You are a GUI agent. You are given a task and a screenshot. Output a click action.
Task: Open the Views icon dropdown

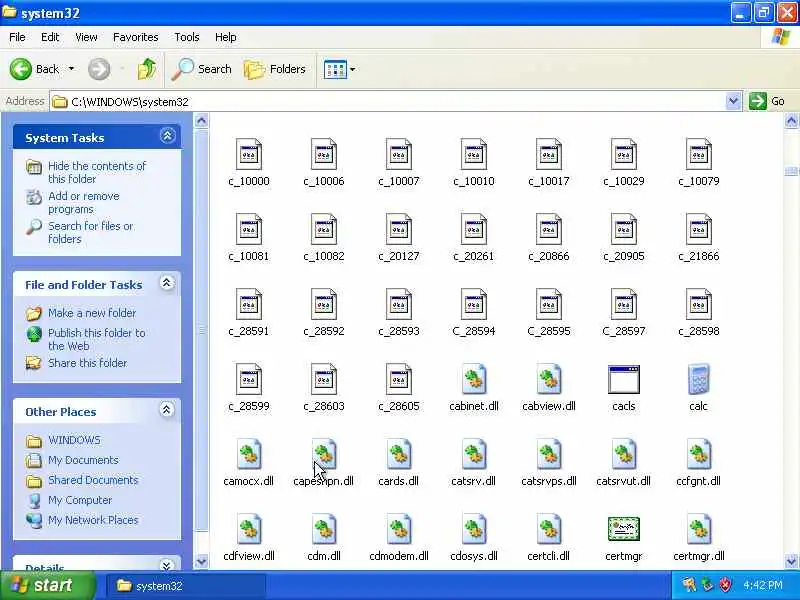(x=339, y=69)
